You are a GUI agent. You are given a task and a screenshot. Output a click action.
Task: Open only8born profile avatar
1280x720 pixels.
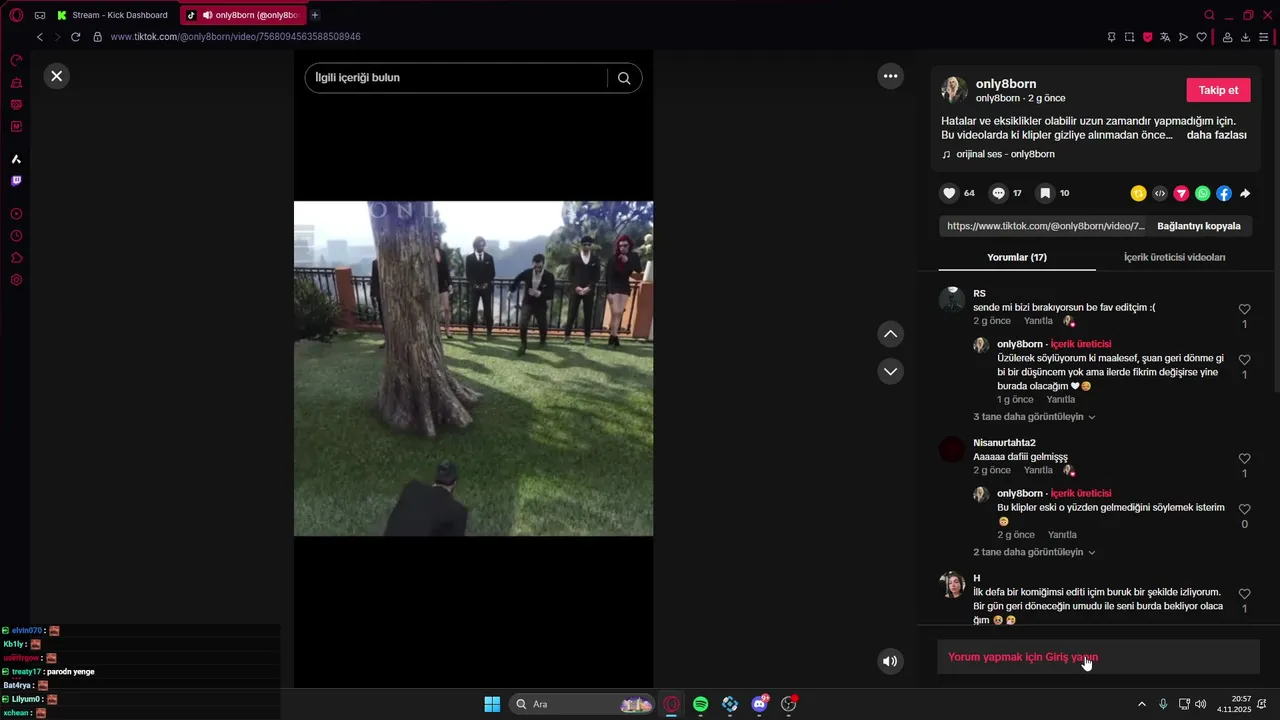tap(954, 90)
